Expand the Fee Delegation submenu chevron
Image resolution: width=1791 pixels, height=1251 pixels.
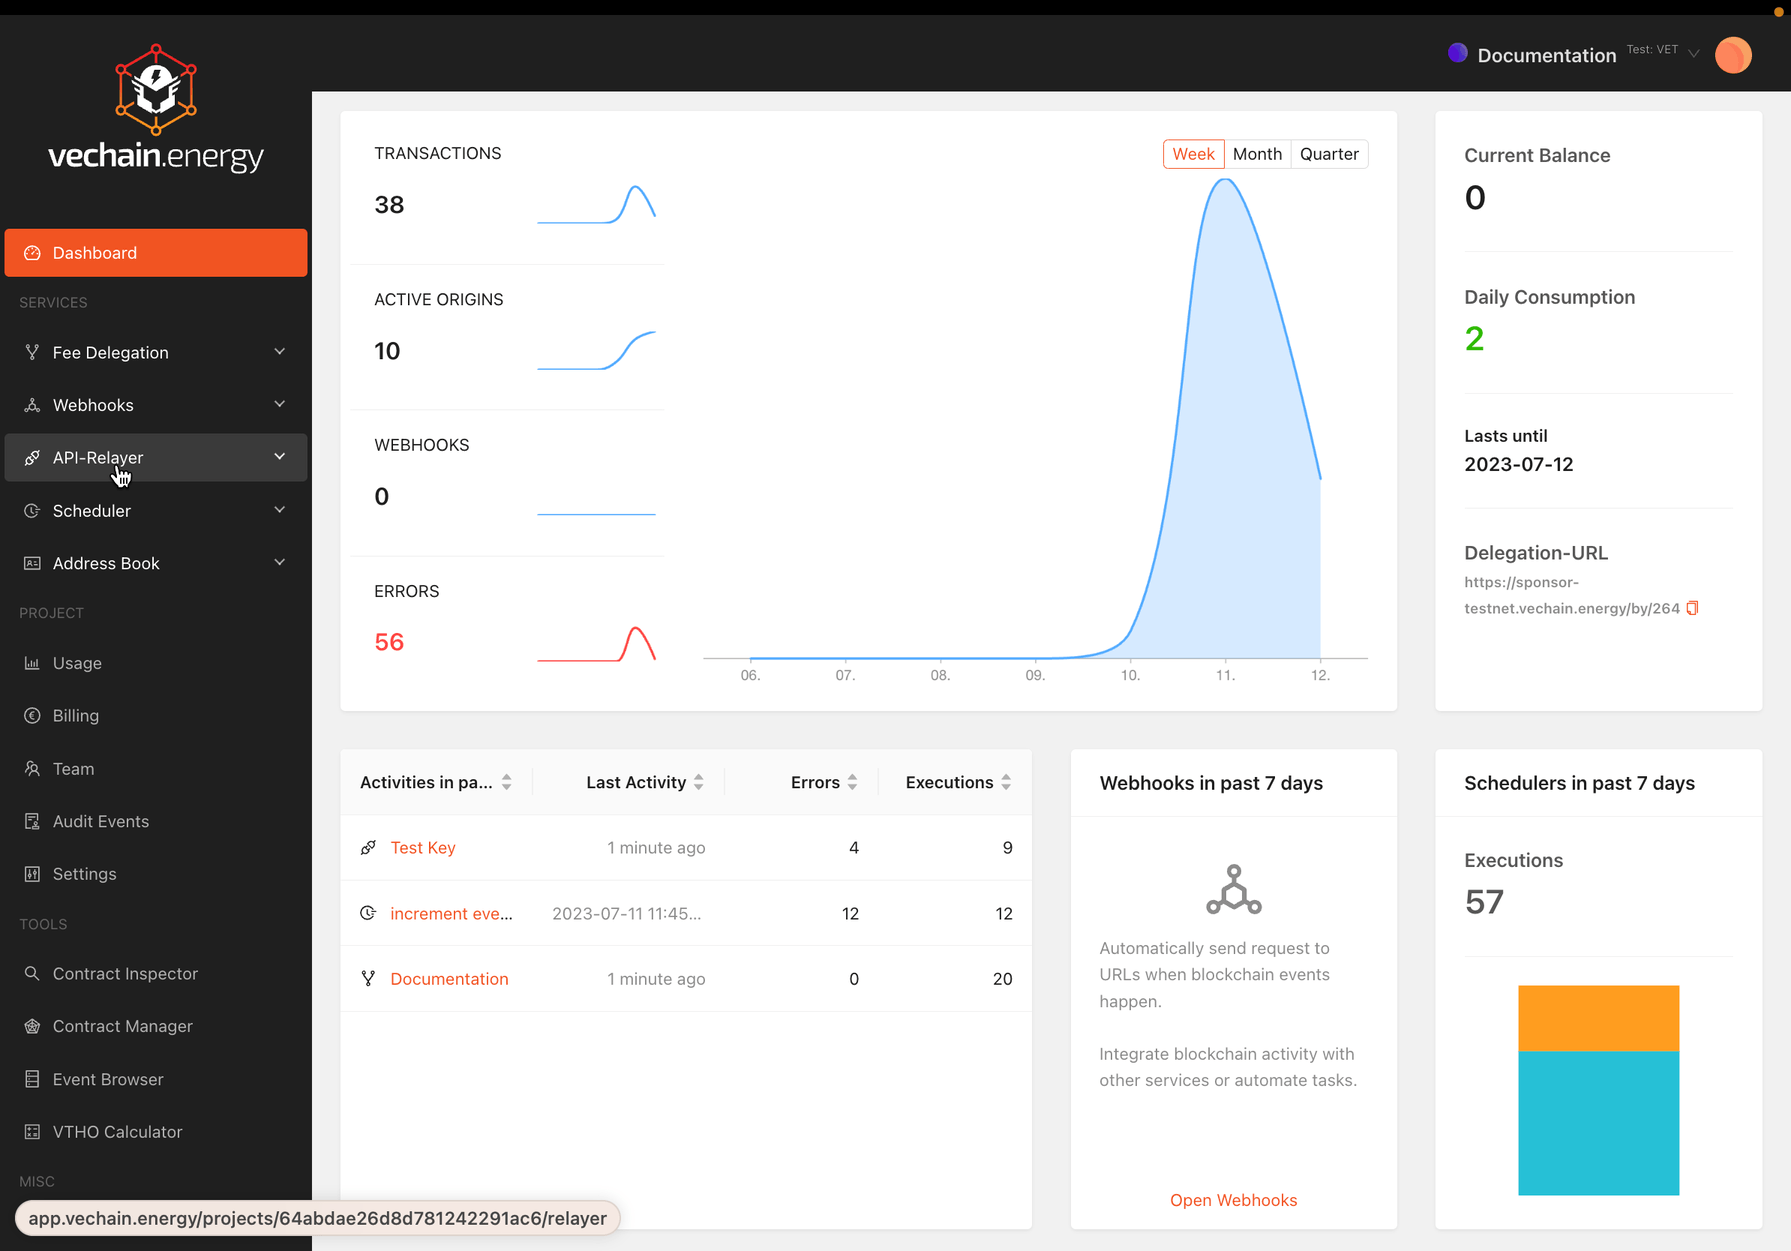click(x=280, y=352)
